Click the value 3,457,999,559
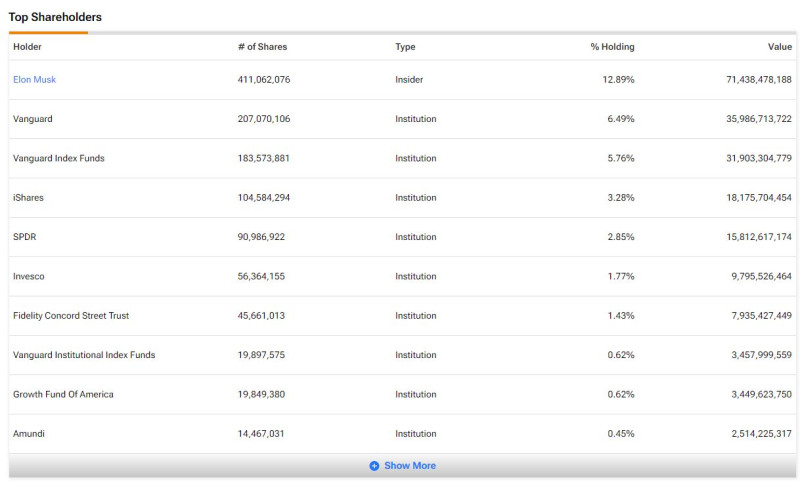This screenshot has width=800, height=482. click(762, 355)
